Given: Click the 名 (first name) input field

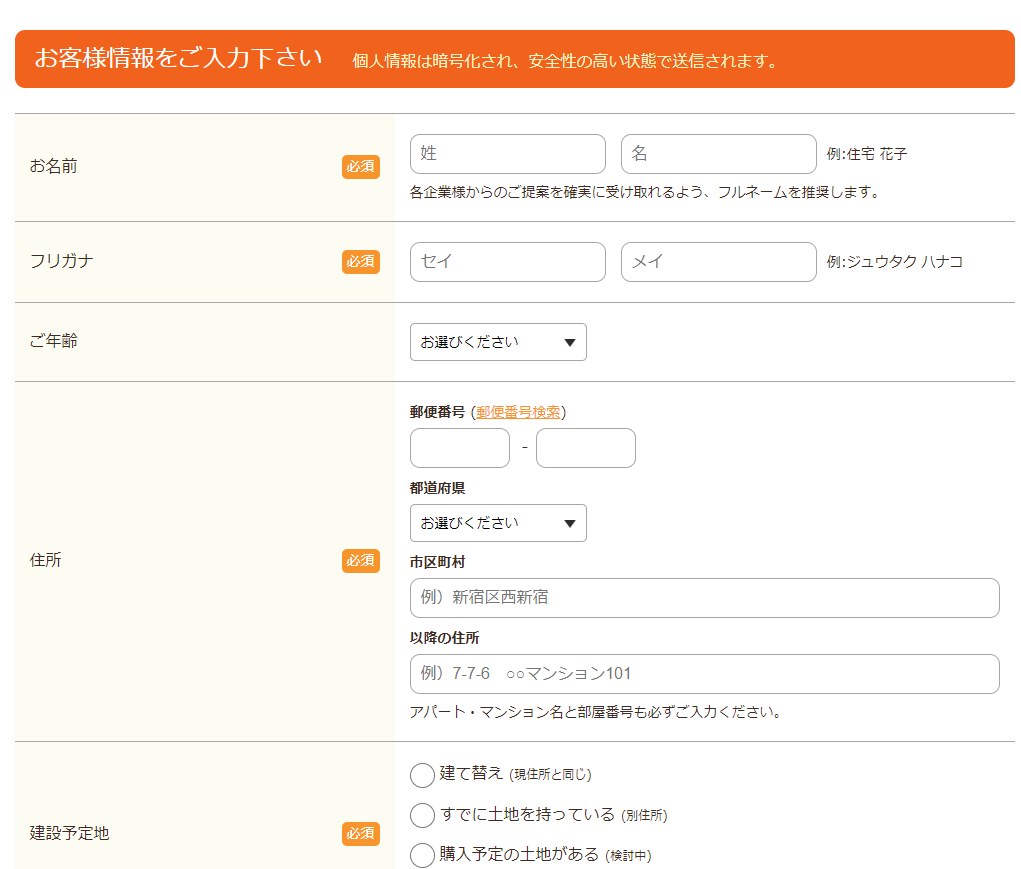Looking at the screenshot, I should pos(718,154).
